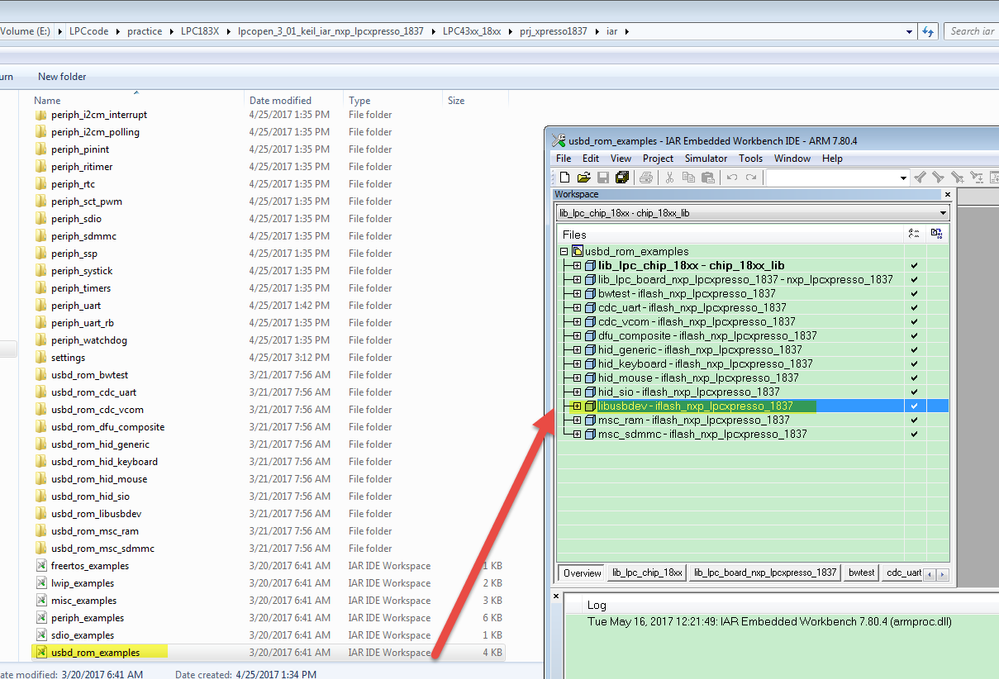Expand the lib_lpc_chip_18xx project node
999x679 pixels.
(x=577, y=265)
